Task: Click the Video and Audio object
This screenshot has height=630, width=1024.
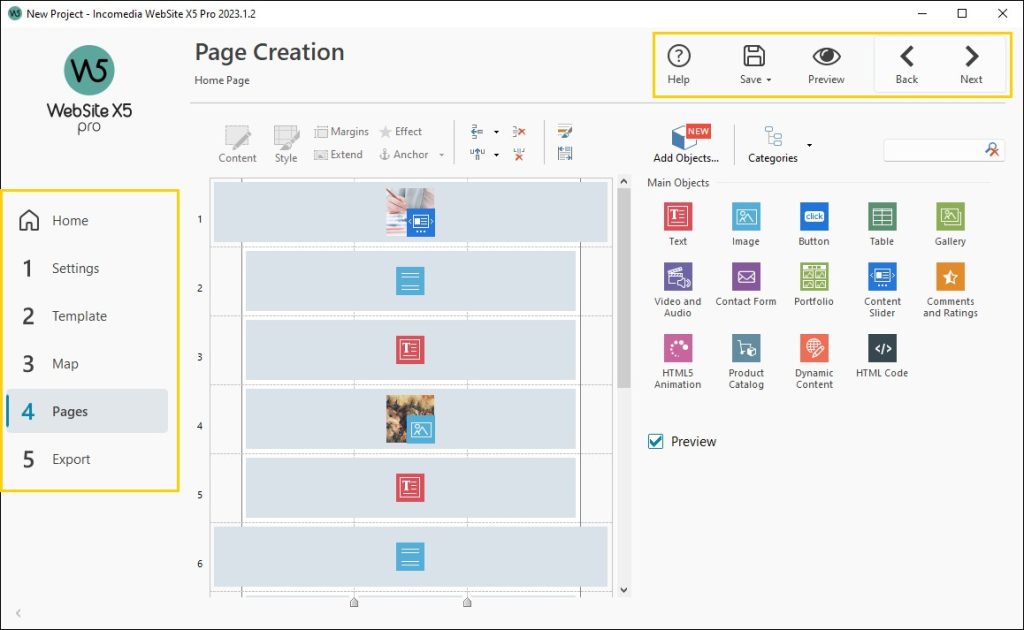Action: (x=678, y=277)
